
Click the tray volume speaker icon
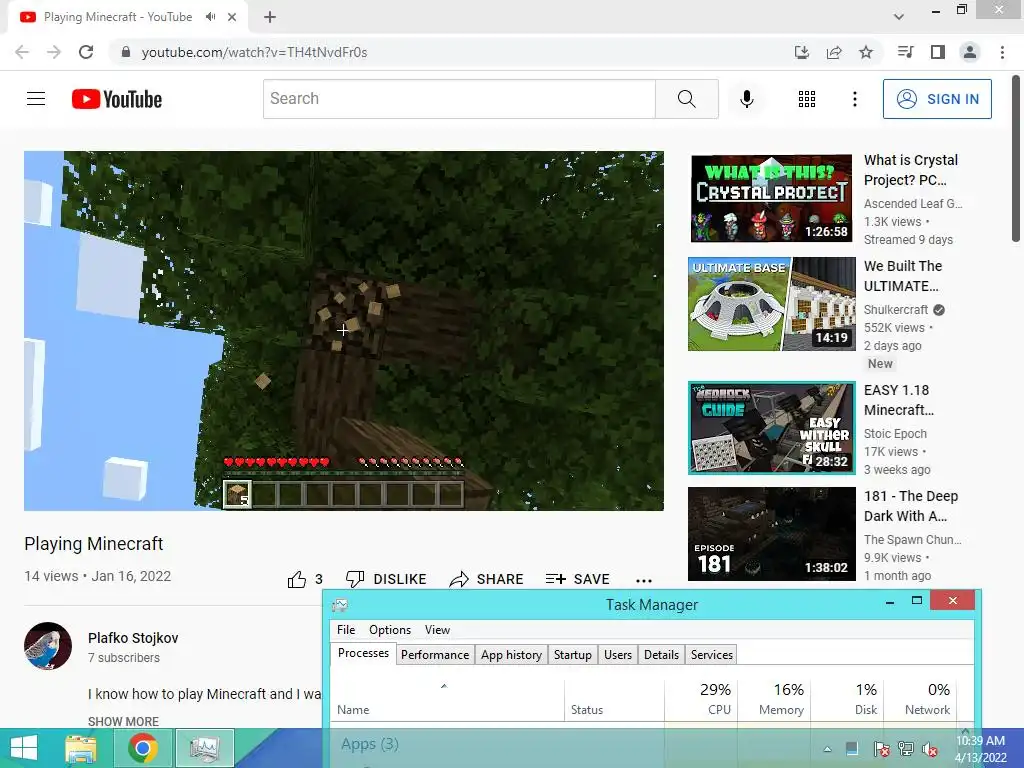930,749
